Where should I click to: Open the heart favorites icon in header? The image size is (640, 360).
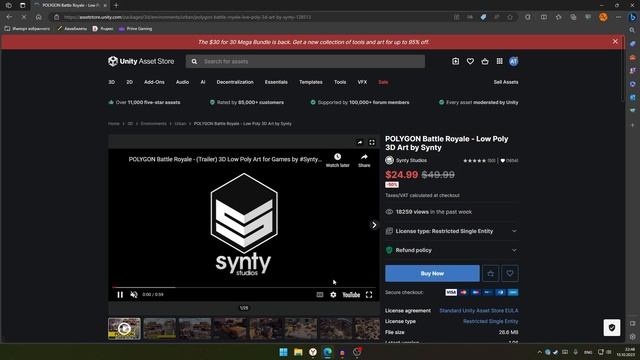click(470, 61)
